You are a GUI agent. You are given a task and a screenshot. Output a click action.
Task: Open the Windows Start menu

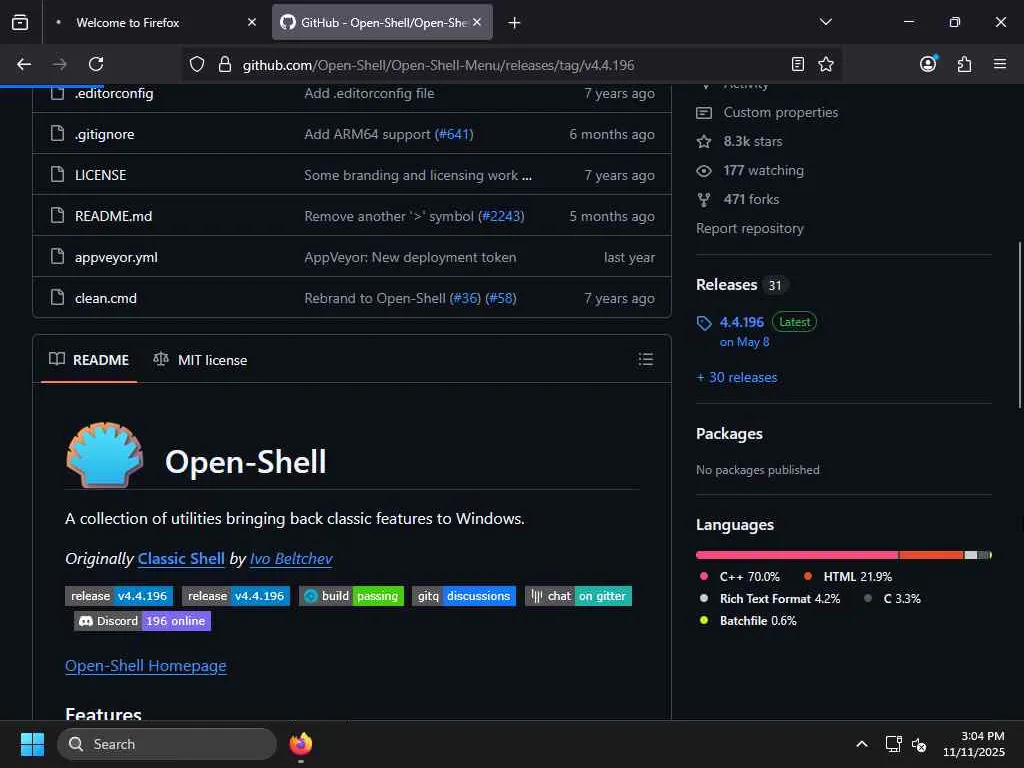click(32, 744)
